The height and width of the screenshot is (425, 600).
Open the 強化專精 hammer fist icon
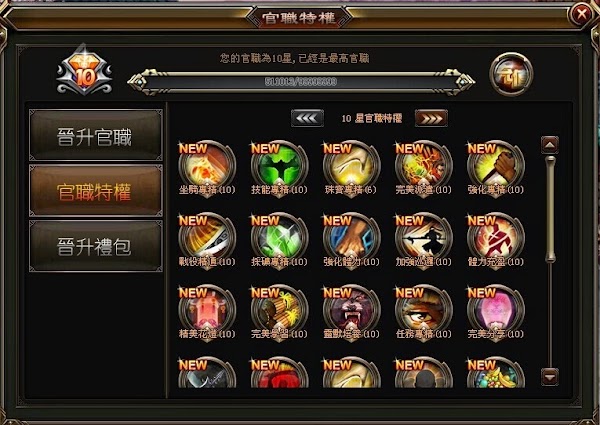click(x=496, y=168)
